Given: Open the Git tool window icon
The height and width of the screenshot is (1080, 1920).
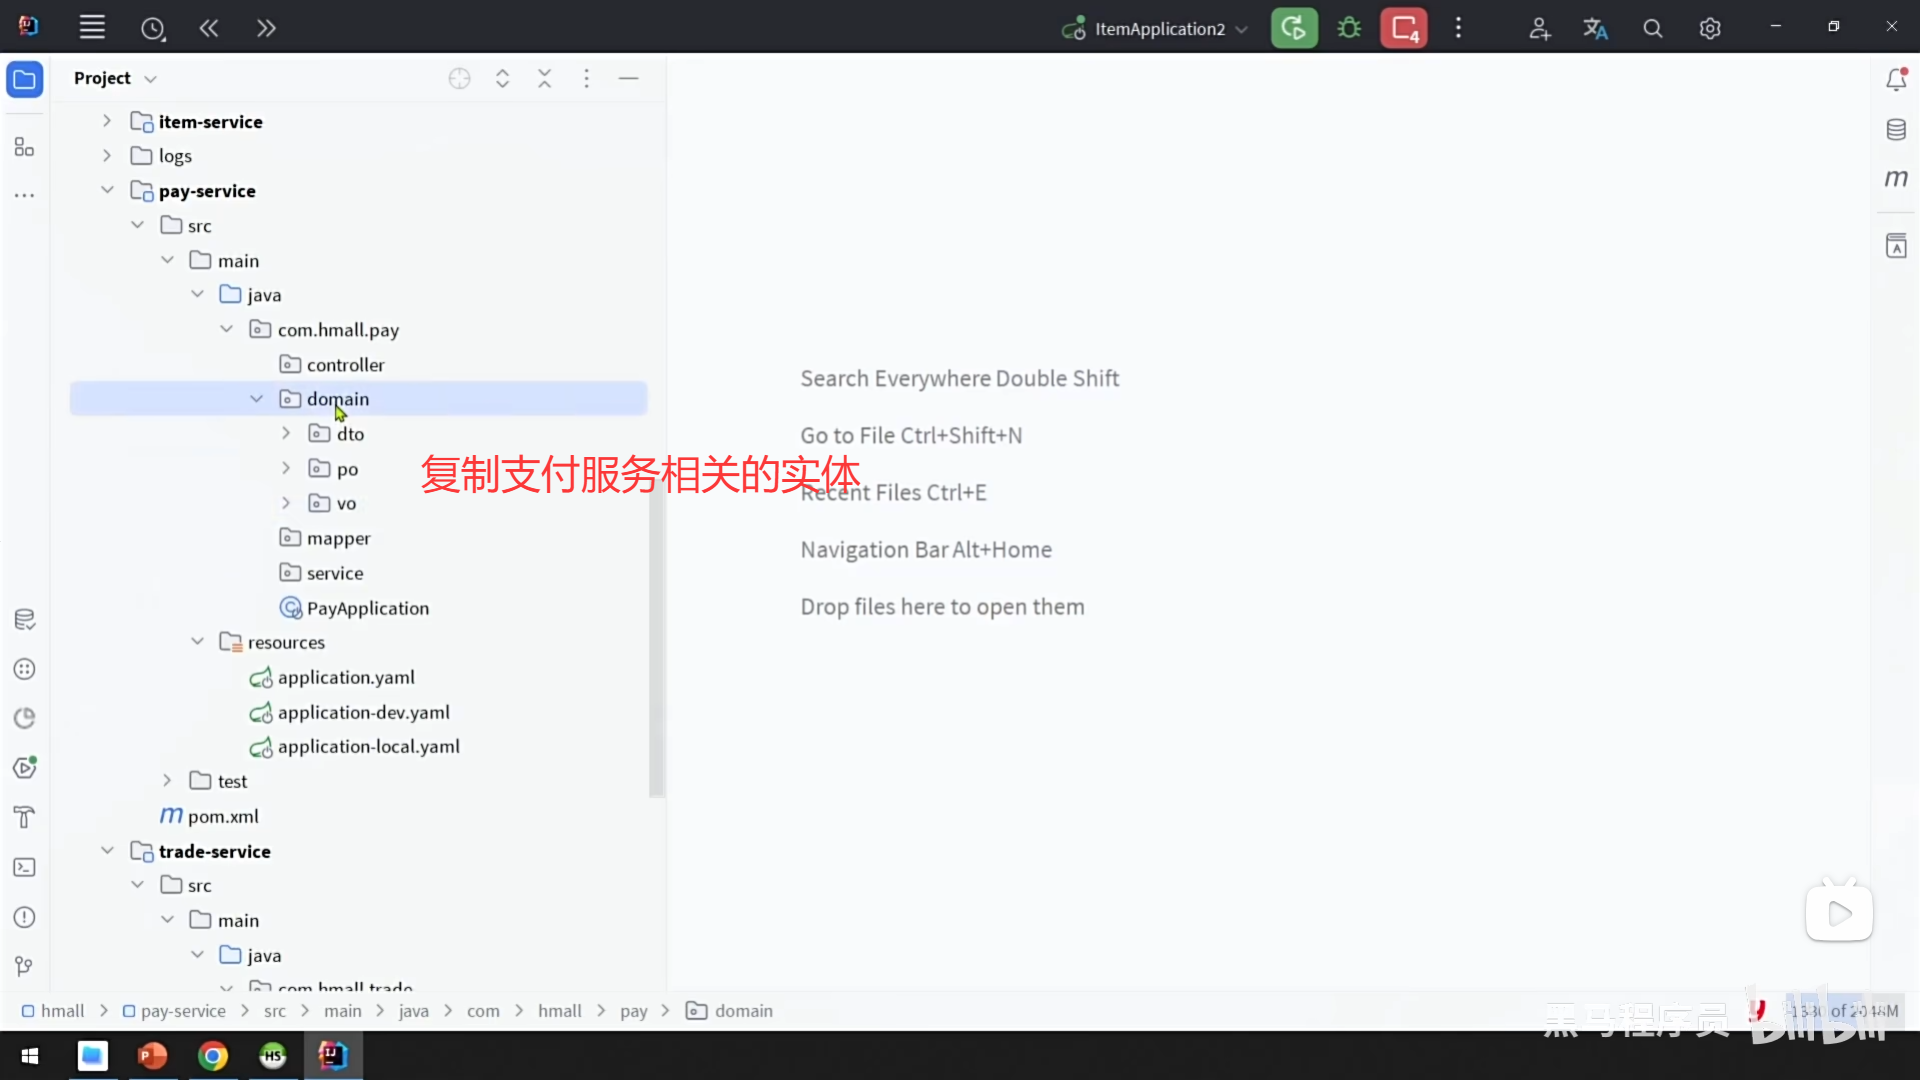Looking at the screenshot, I should coord(24,965).
